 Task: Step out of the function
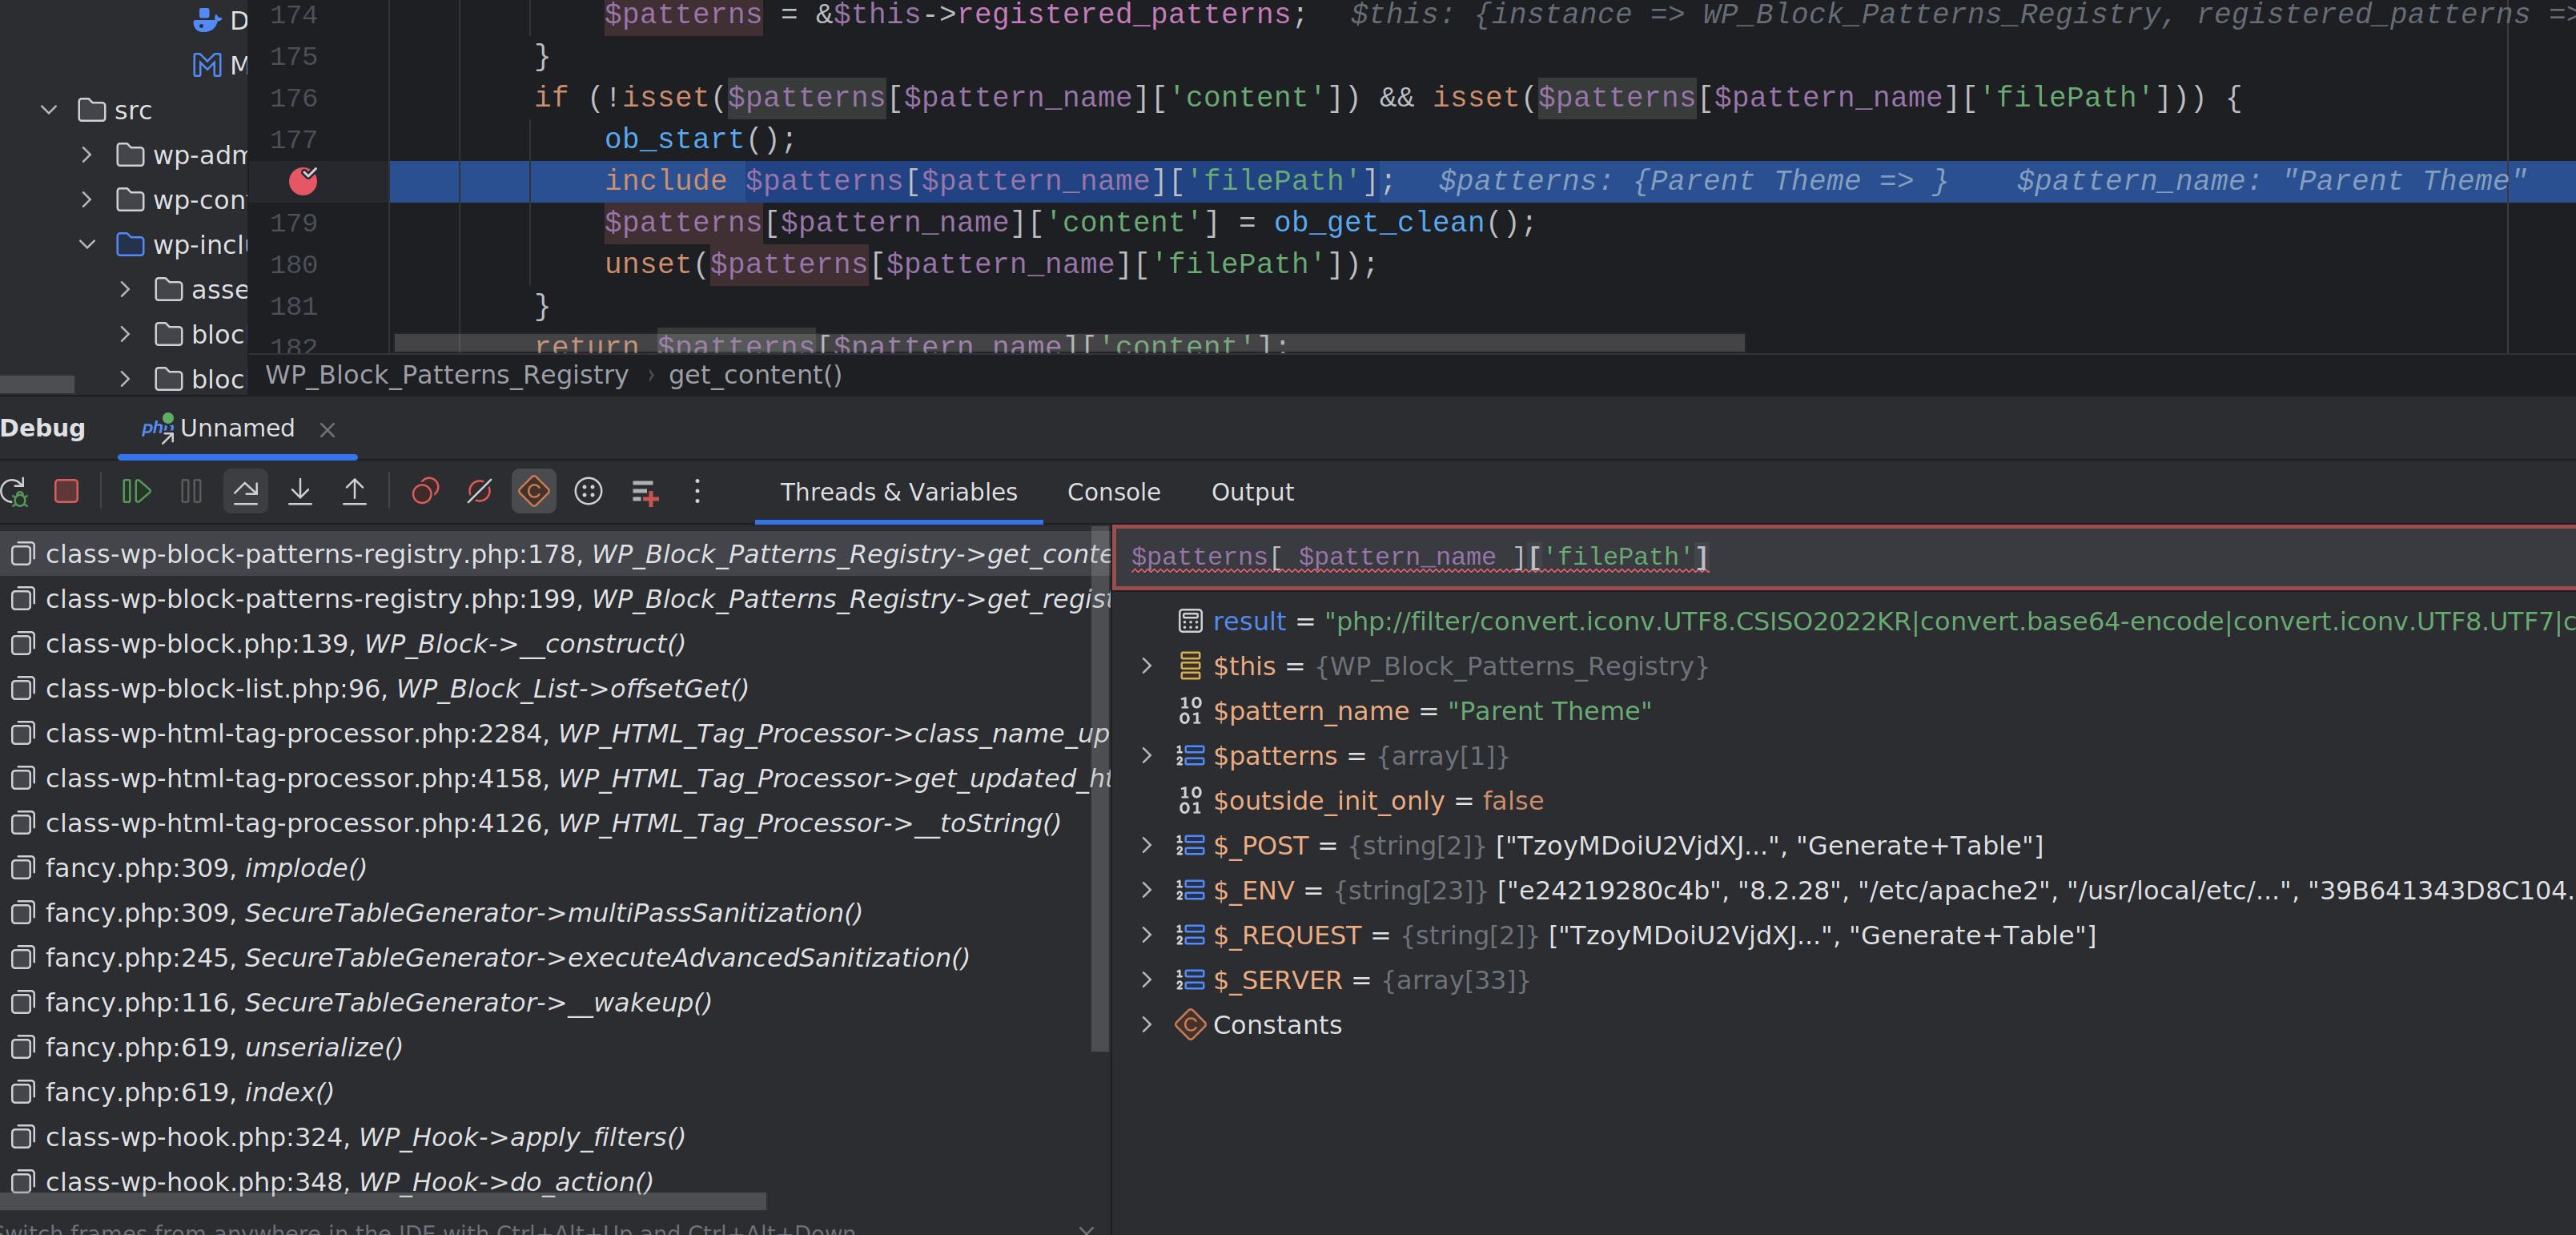click(x=355, y=492)
